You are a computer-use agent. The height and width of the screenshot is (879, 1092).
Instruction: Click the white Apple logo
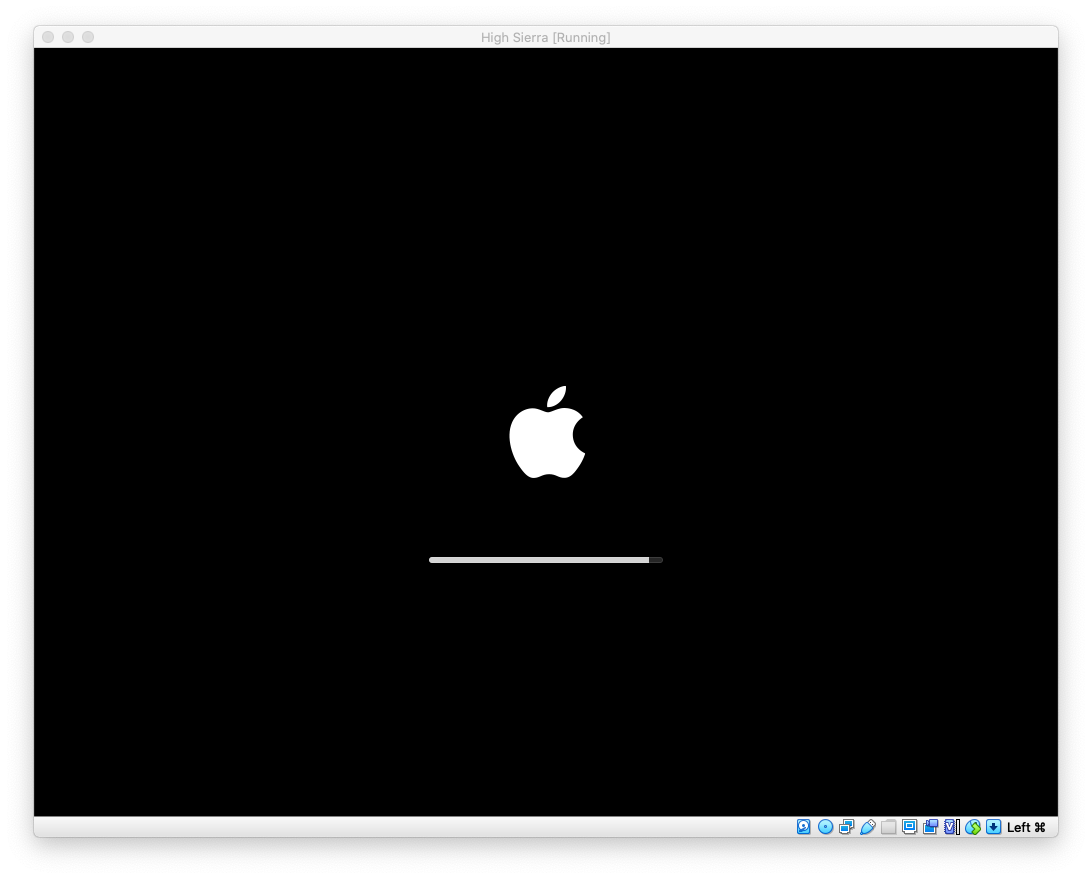tap(546, 435)
